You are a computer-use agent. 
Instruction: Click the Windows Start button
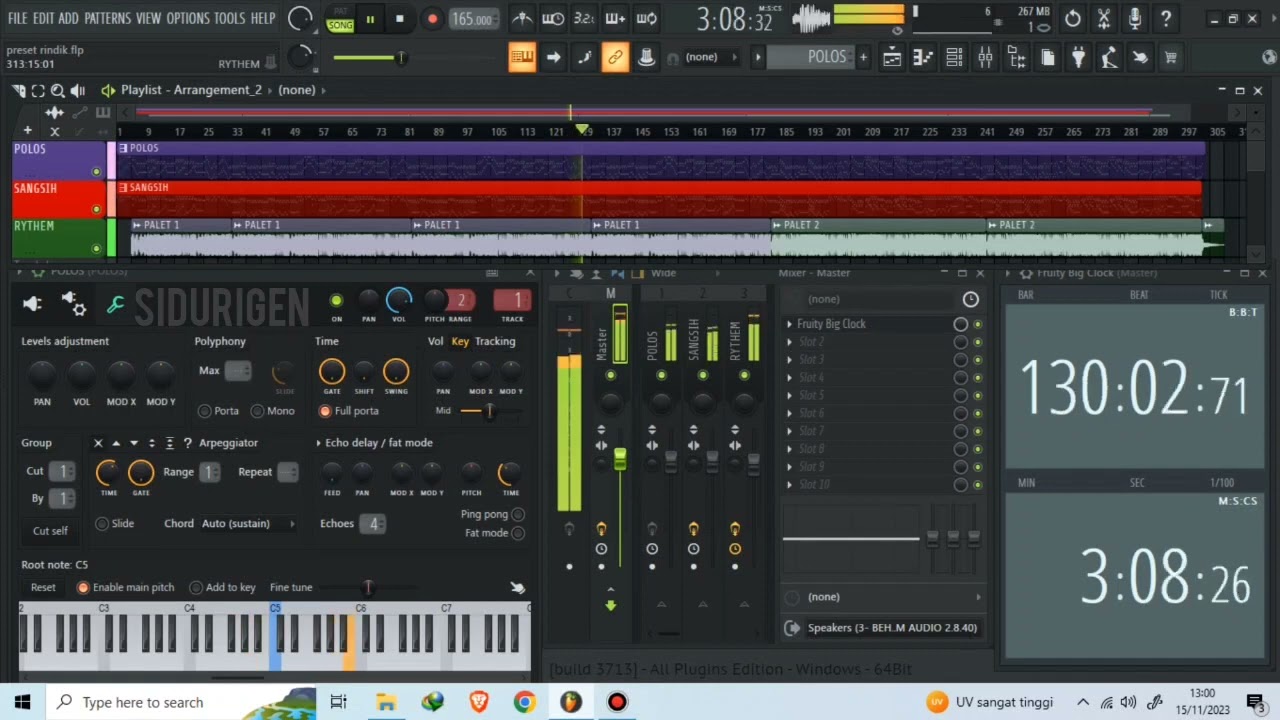[22, 702]
